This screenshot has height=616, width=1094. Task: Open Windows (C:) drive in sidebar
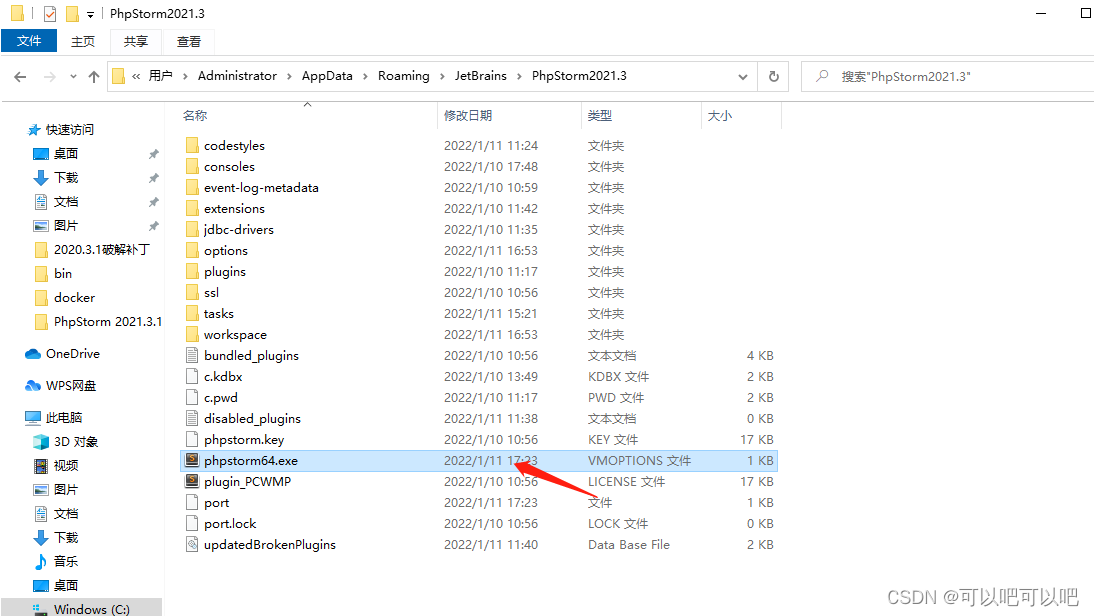[x=91, y=609]
